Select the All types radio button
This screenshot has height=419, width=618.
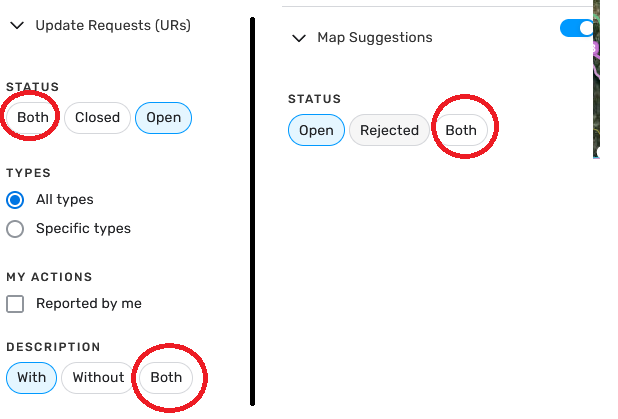click(15, 200)
